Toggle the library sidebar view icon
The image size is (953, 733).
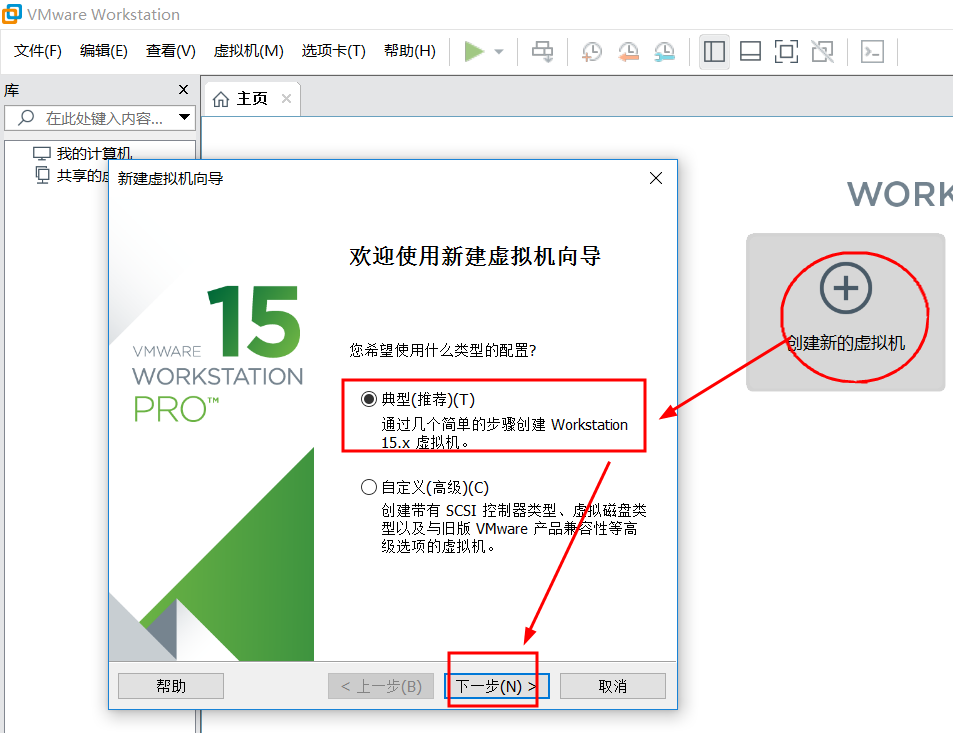point(714,52)
